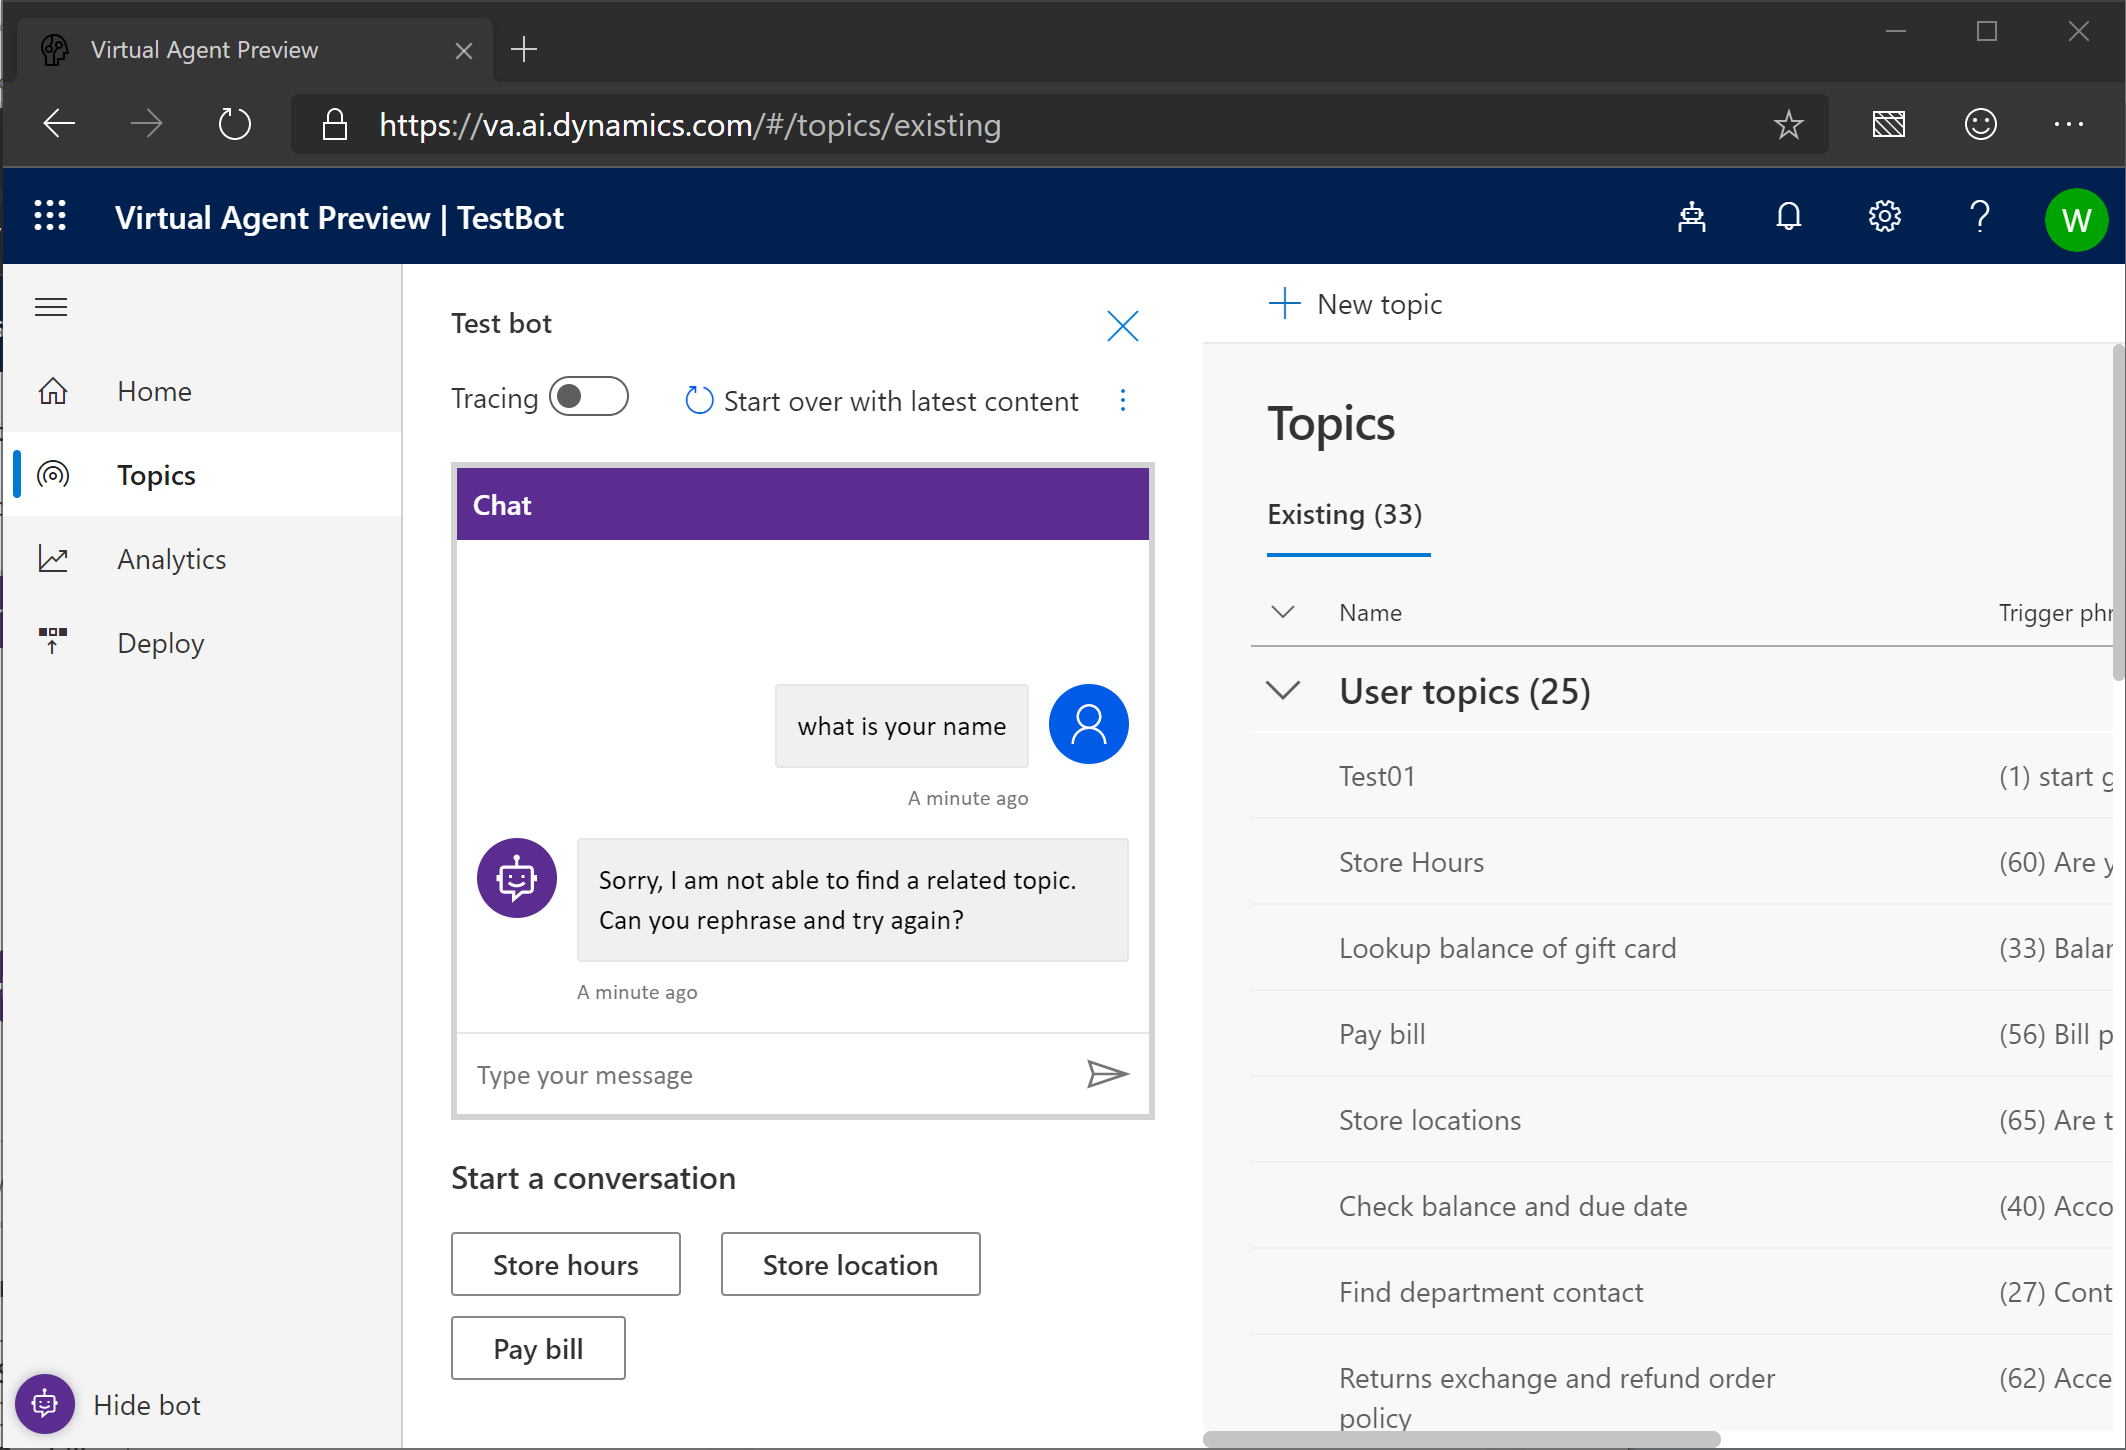The image size is (2126, 1450).
Task: Click the Store hours suggestion button
Action: coord(565,1265)
